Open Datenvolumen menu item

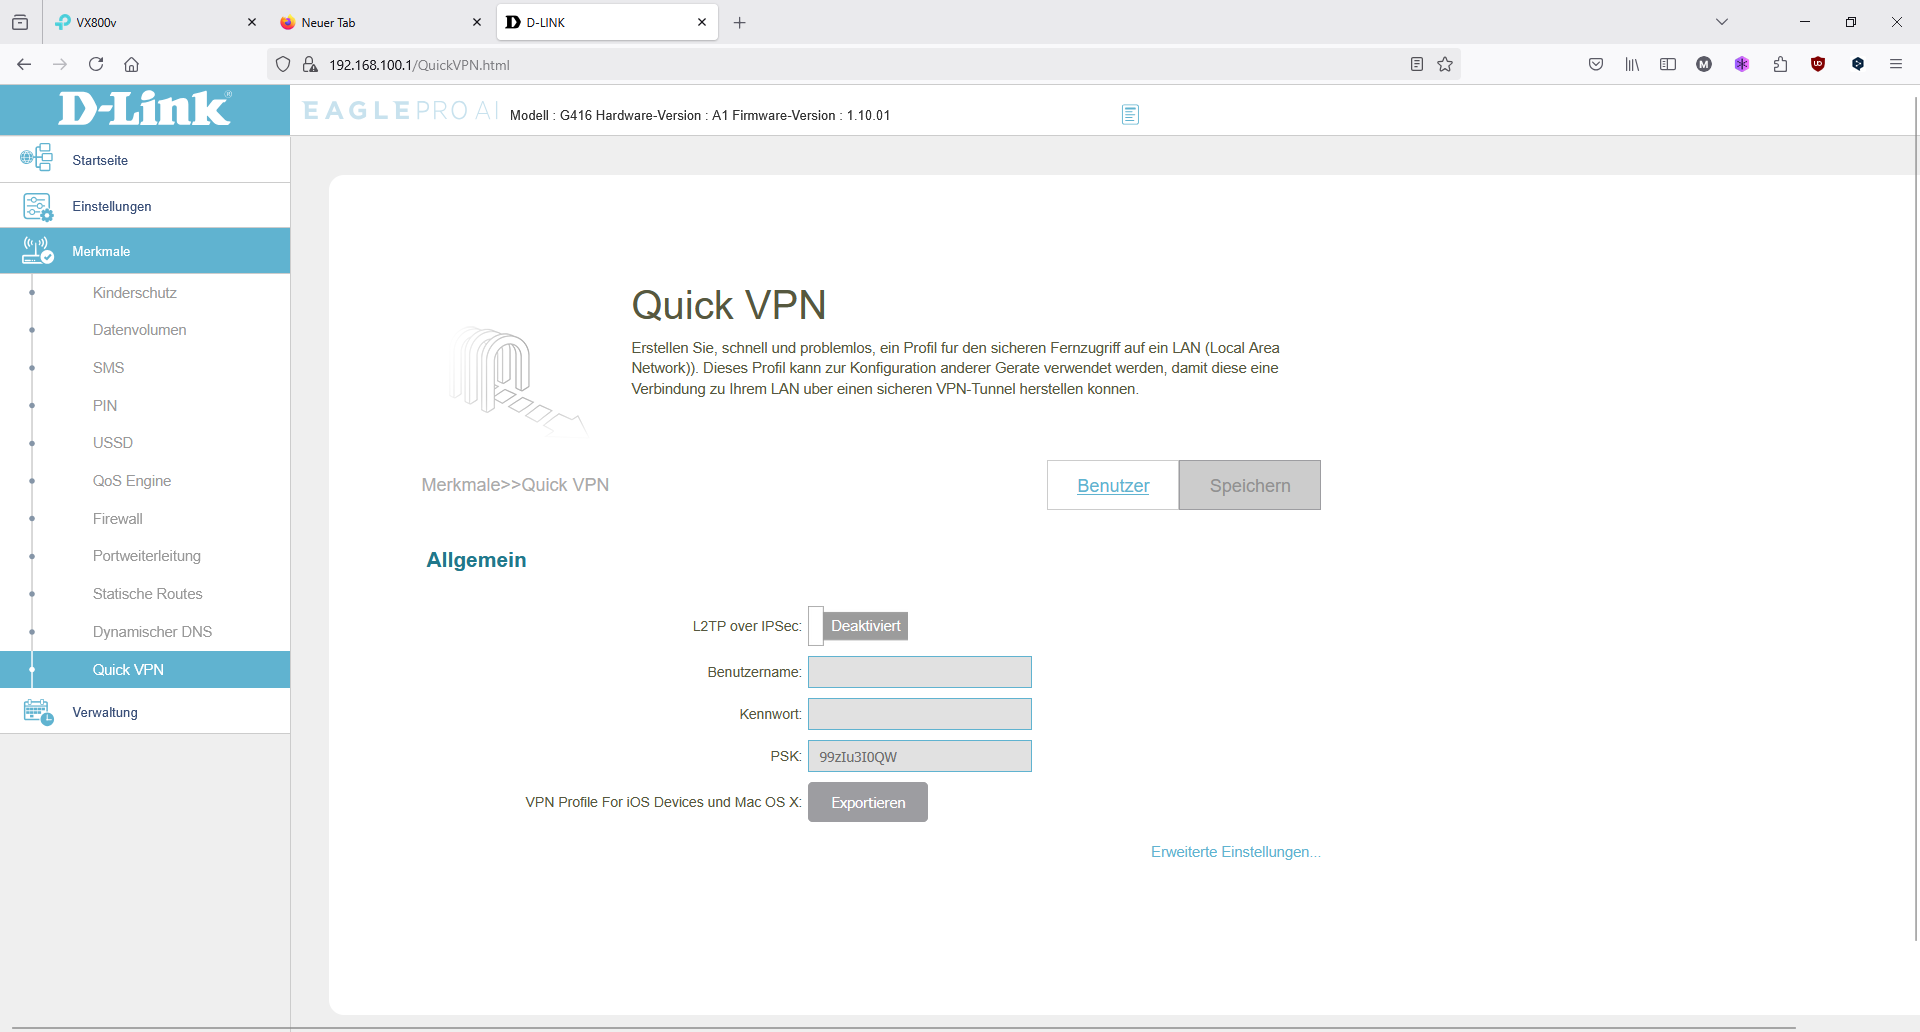pos(139,330)
